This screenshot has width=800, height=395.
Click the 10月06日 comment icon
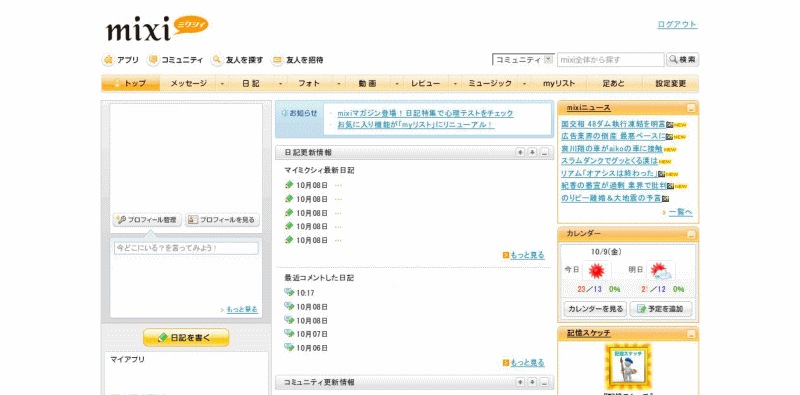289,347
